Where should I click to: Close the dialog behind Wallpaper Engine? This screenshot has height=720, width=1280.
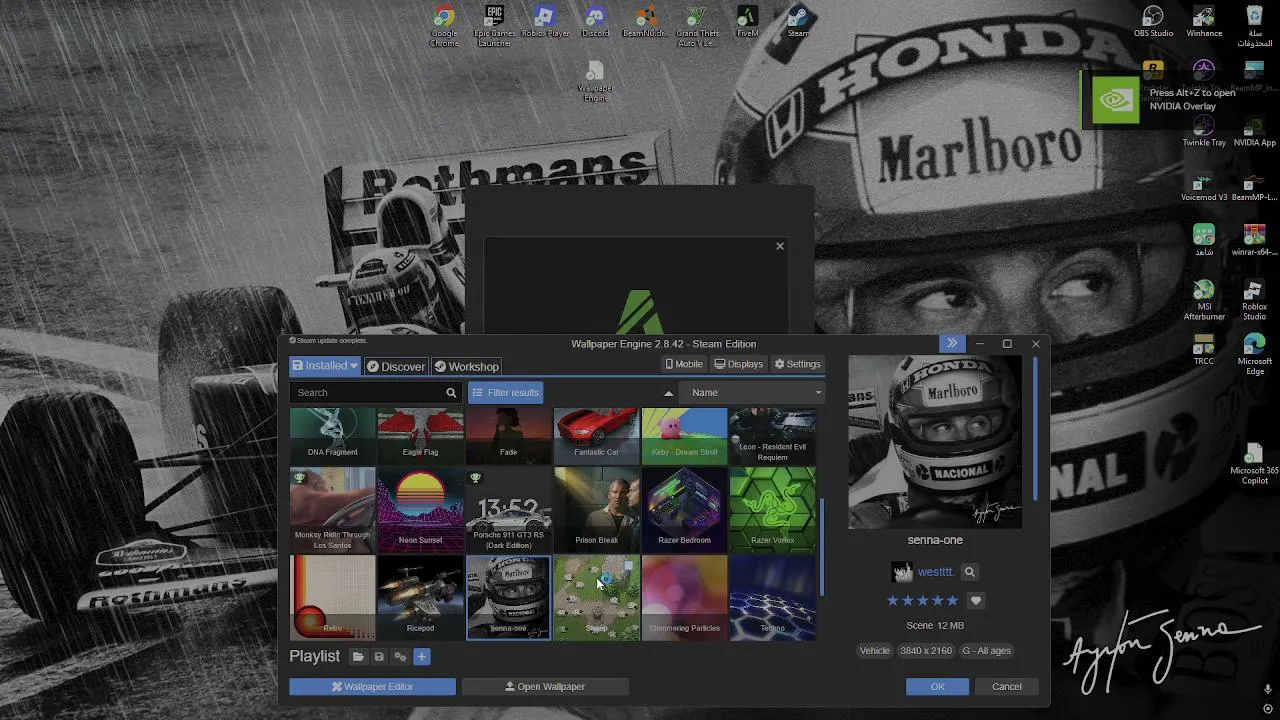(x=780, y=246)
